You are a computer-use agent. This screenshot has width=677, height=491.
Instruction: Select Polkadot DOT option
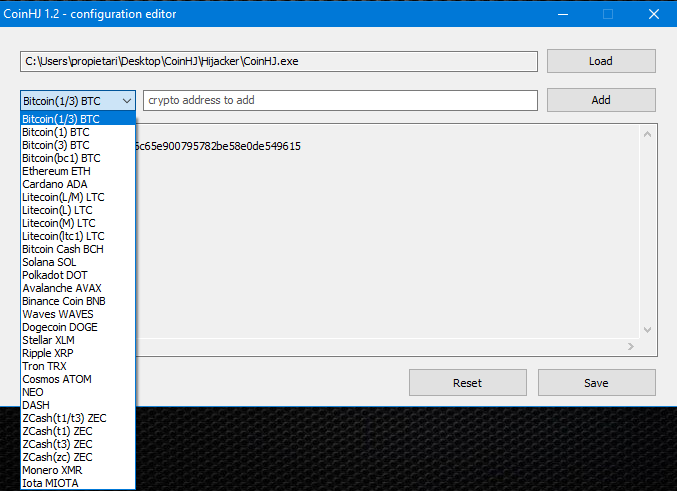coord(78,275)
